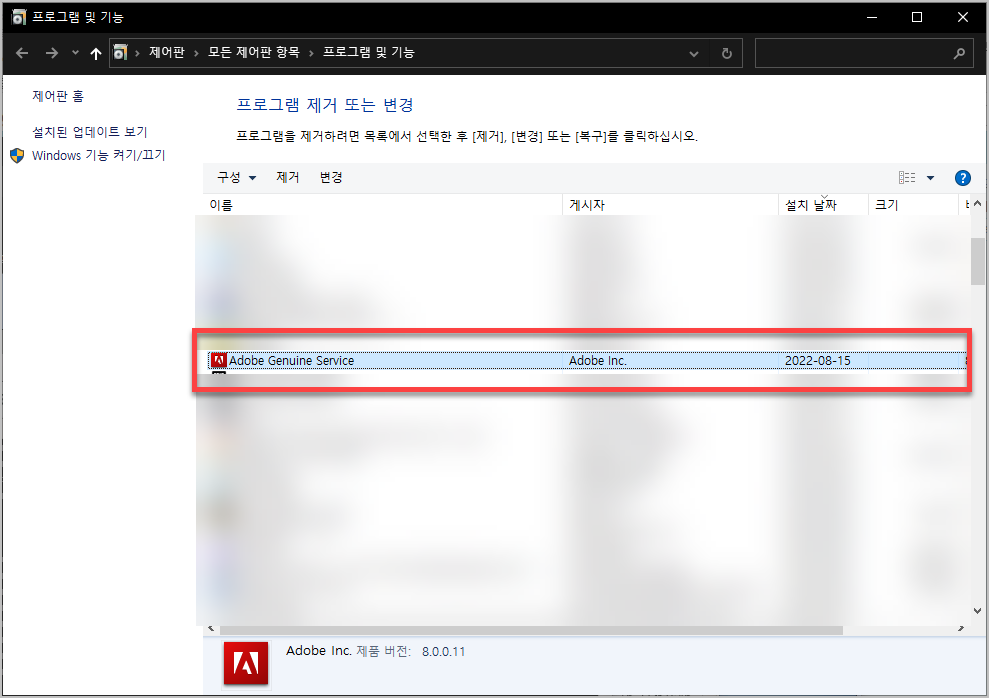Image resolution: width=989 pixels, height=698 pixels.
Task: Open help with the question mark icon
Action: pyautogui.click(x=963, y=178)
